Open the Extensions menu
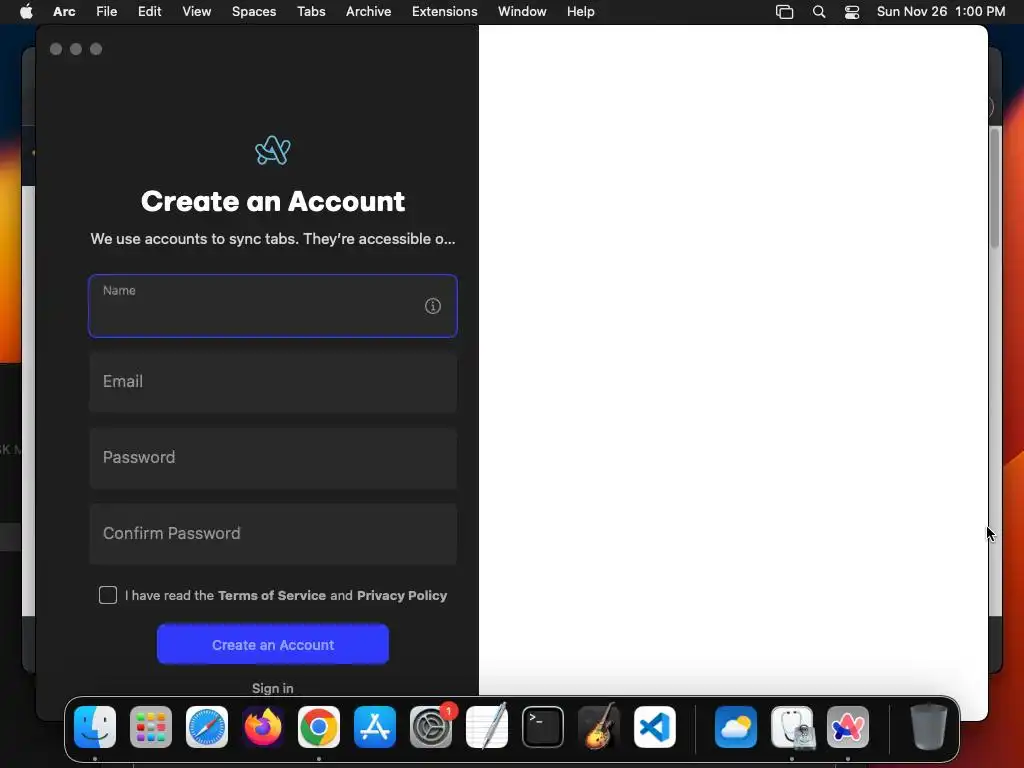 (x=445, y=11)
